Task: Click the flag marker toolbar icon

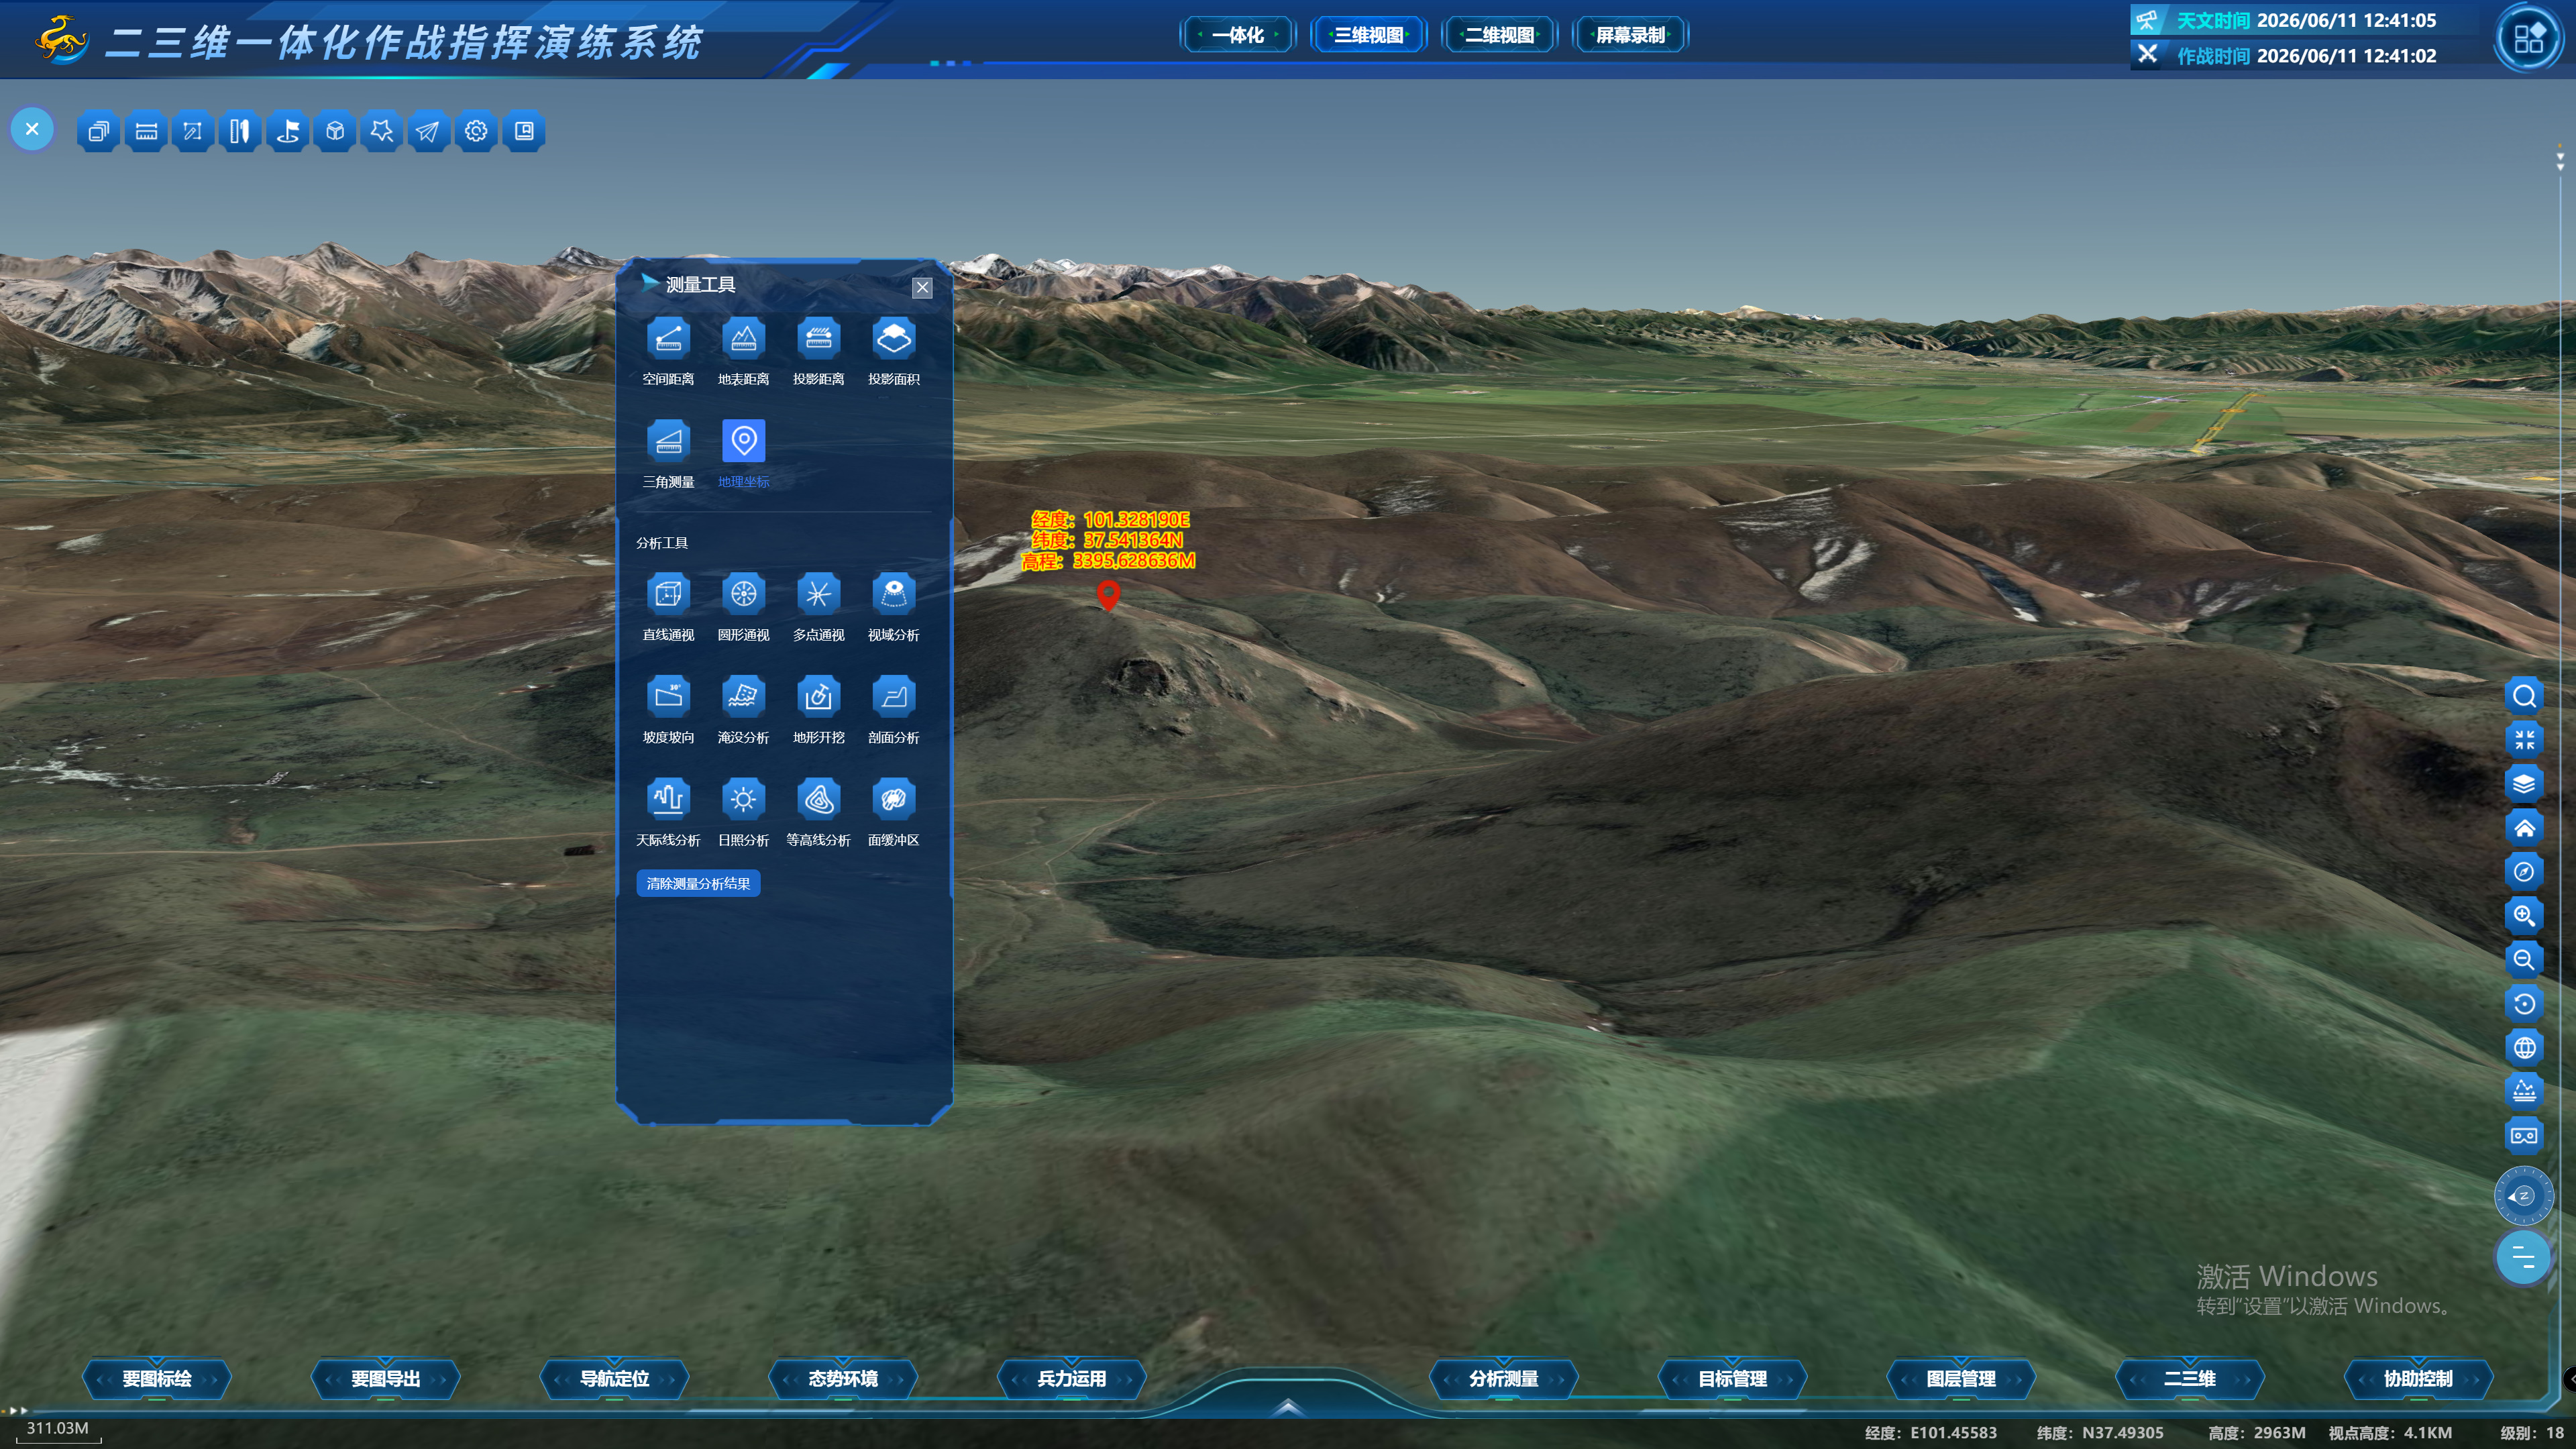Action: point(288,131)
